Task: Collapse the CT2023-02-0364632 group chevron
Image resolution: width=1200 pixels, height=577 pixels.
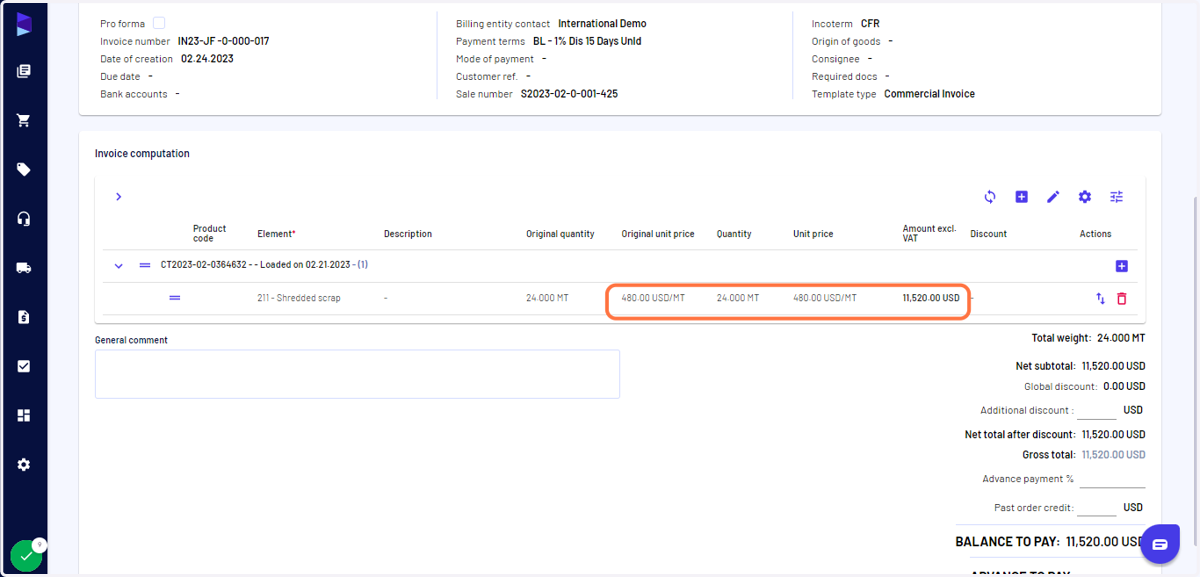Action: click(x=118, y=266)
